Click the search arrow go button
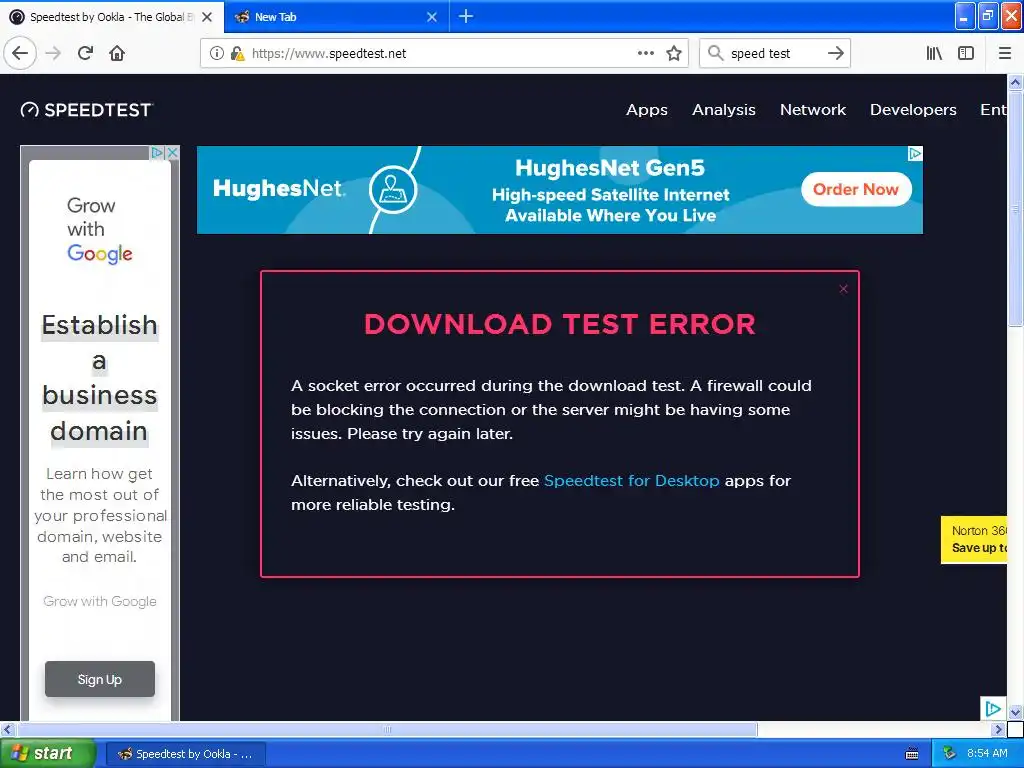The image size is (1024, 768). [x=835, y=53]
